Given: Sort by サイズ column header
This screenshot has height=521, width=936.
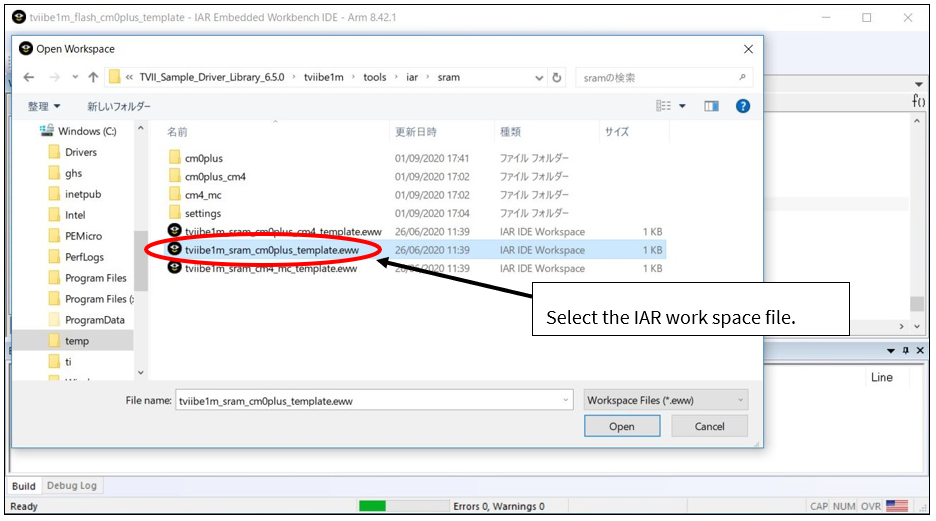Looking at the screenshot, I should click(x=617, y=132).
